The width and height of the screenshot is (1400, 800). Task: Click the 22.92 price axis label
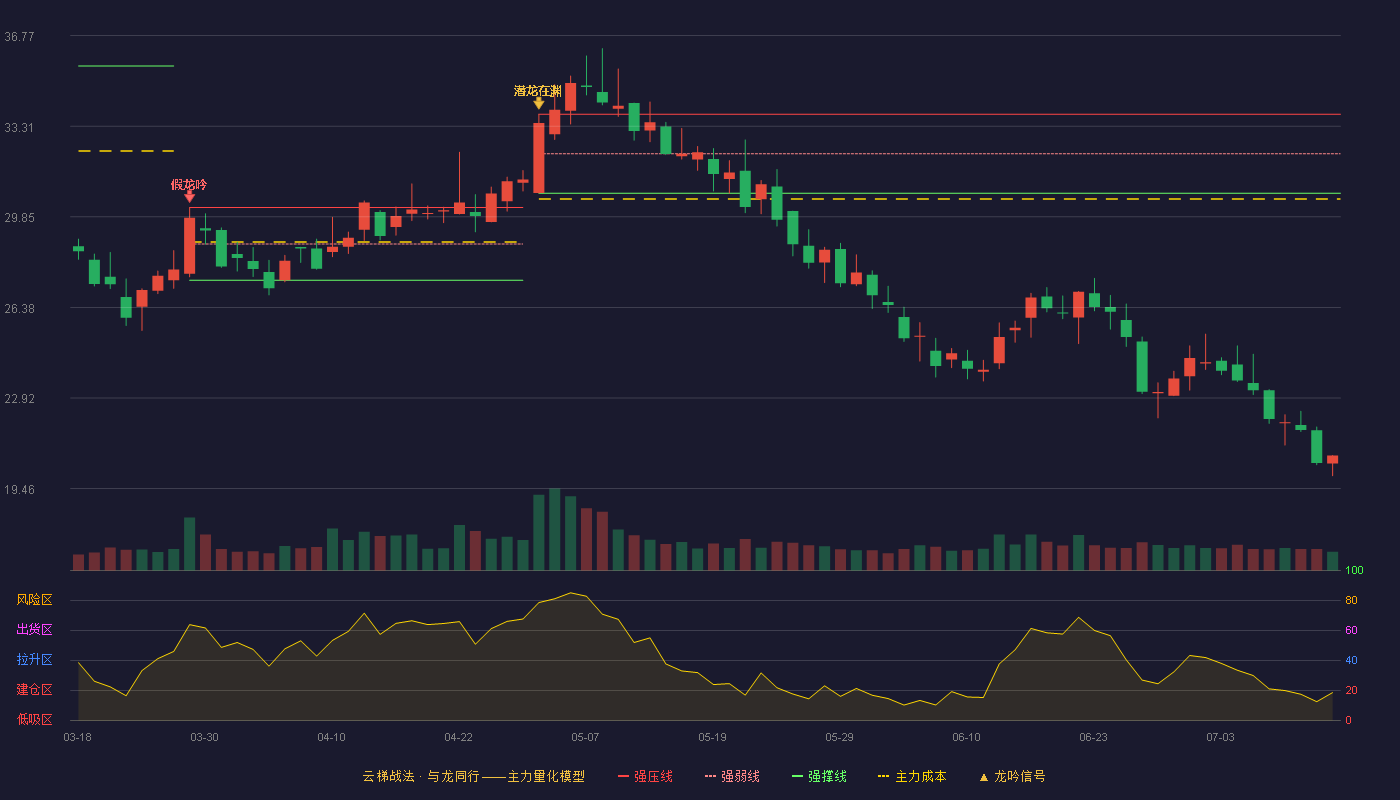(x=19, y=398)
